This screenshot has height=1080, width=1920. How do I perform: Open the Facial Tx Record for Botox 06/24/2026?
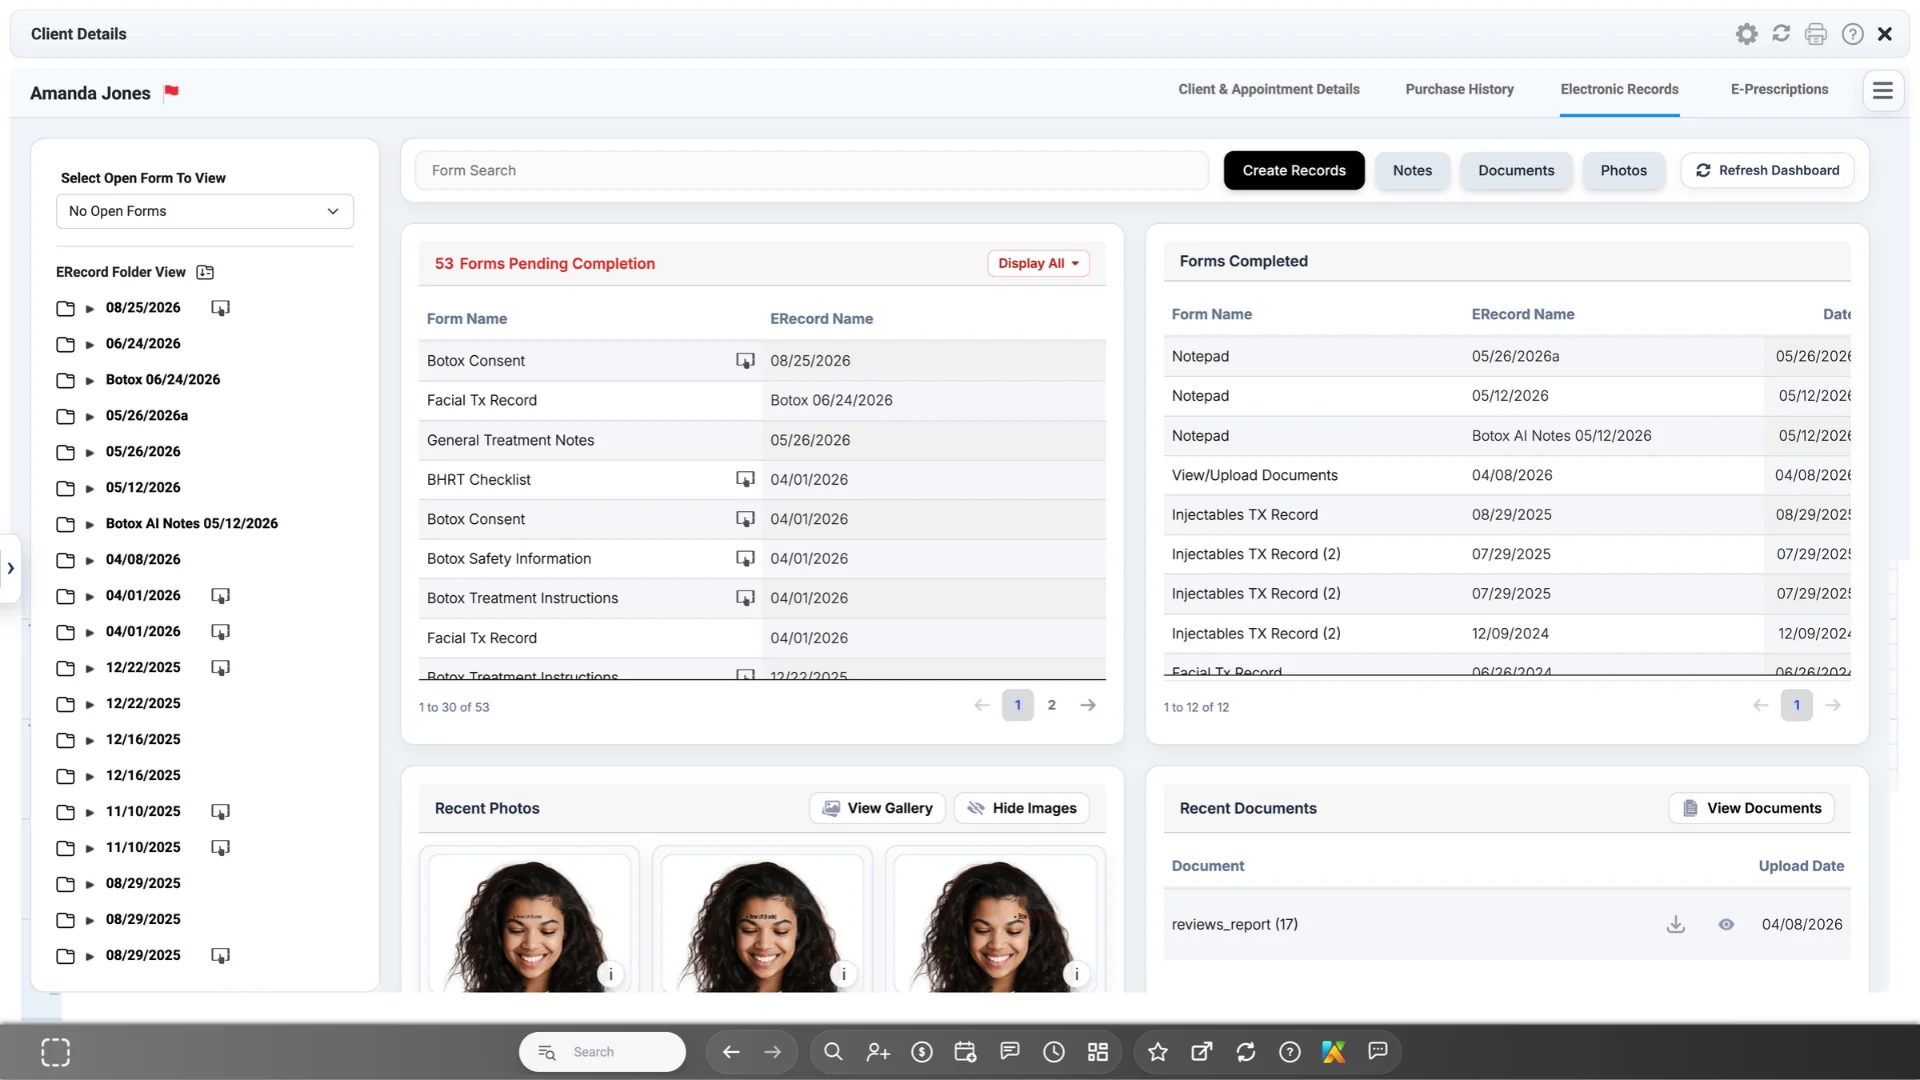tap(762, 400)
